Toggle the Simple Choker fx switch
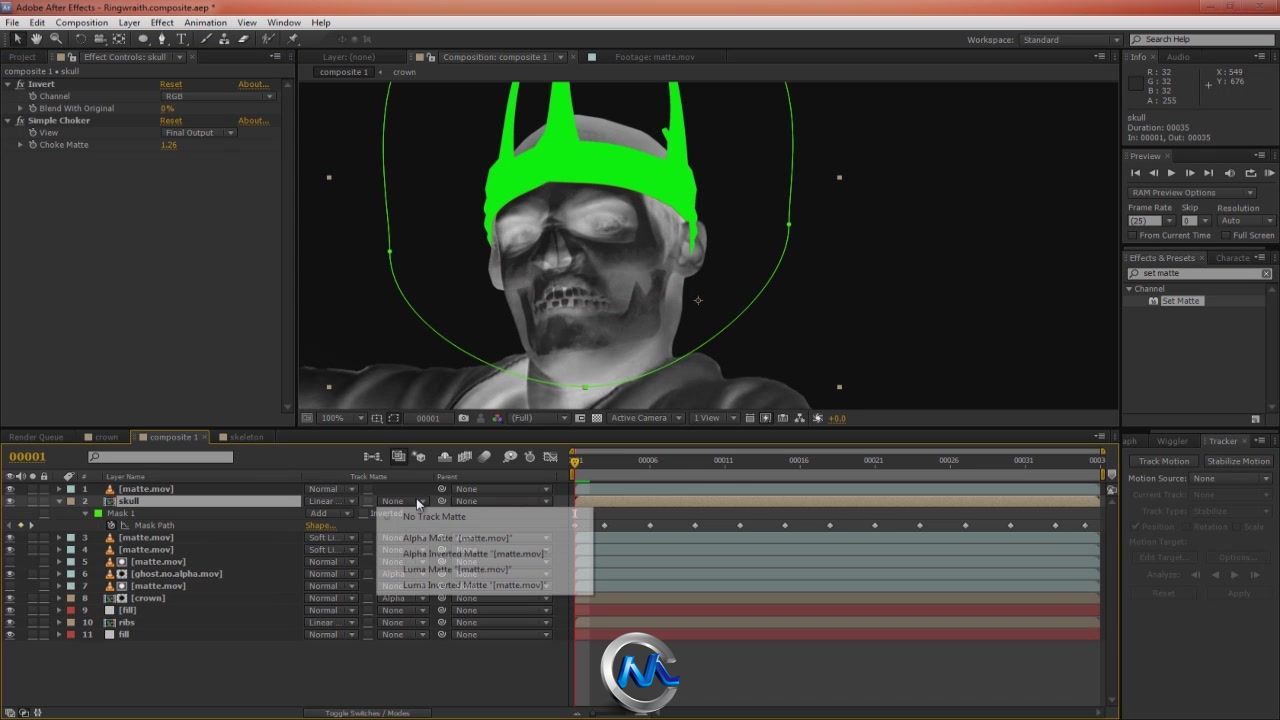This screenshot has height=720, width=1280. tap(20, 121)
